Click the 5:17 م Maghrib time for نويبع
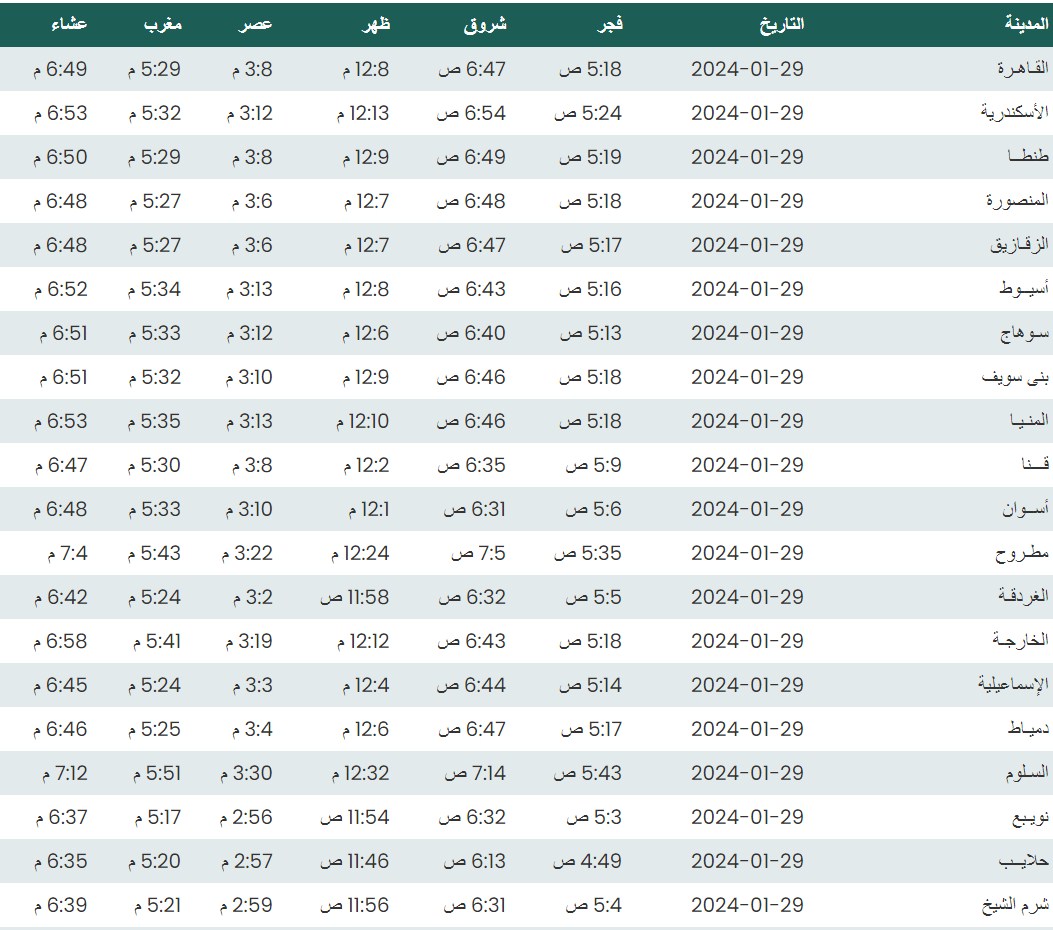The image size is (1053, 930). [x=154, y=817]
